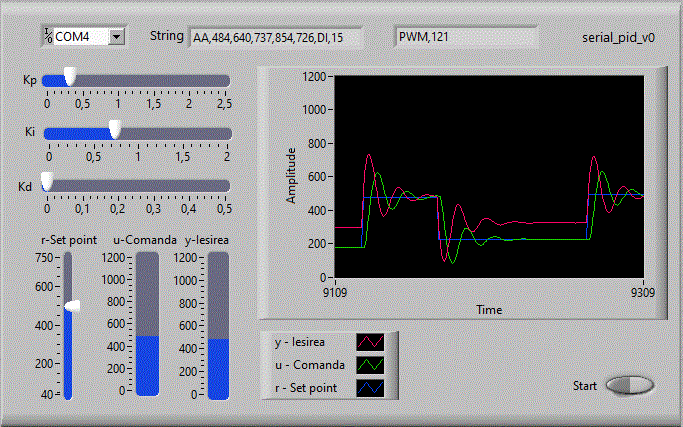Click the PWM,121 text field
This screenshot has height=427, width=683.
click(465, 37)
